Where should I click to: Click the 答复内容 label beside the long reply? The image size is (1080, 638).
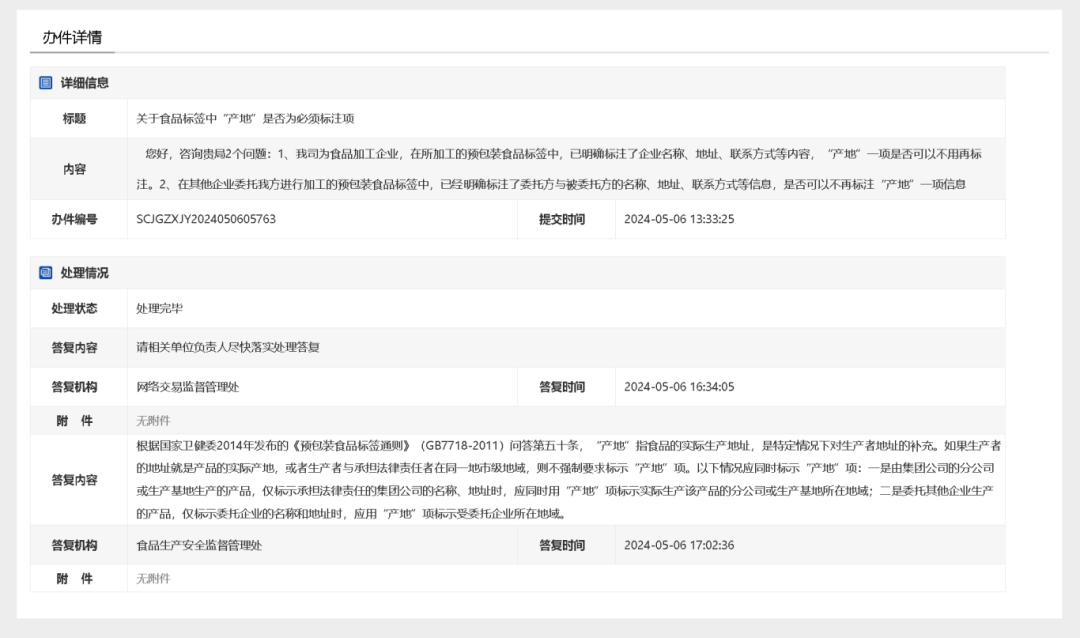pos(74,480)
